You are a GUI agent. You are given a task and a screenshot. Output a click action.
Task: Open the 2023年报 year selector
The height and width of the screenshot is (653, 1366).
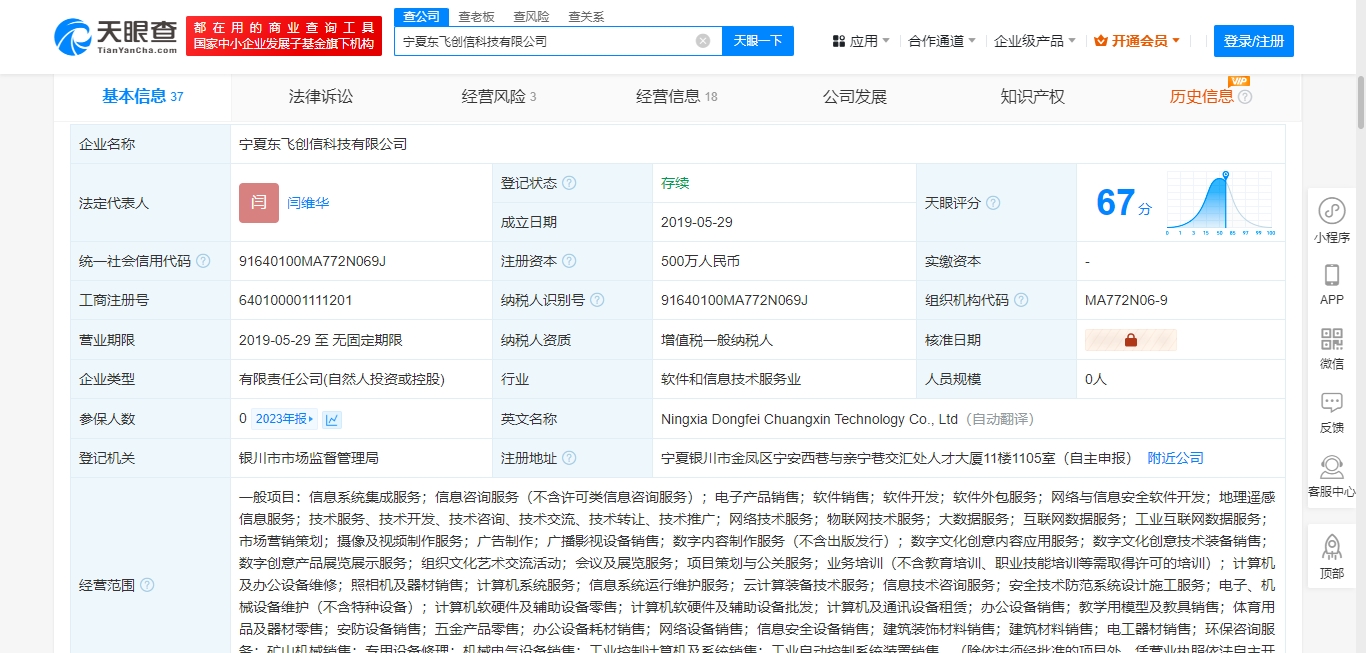pos(284,419)
